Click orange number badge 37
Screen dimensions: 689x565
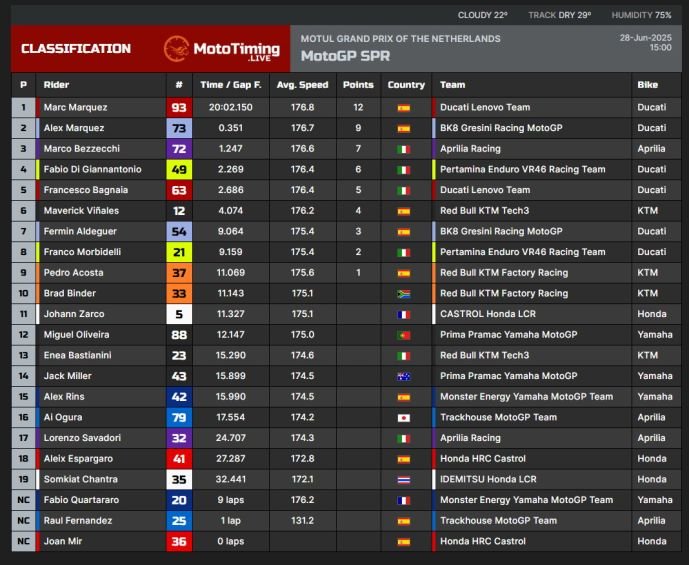[179, 273]
